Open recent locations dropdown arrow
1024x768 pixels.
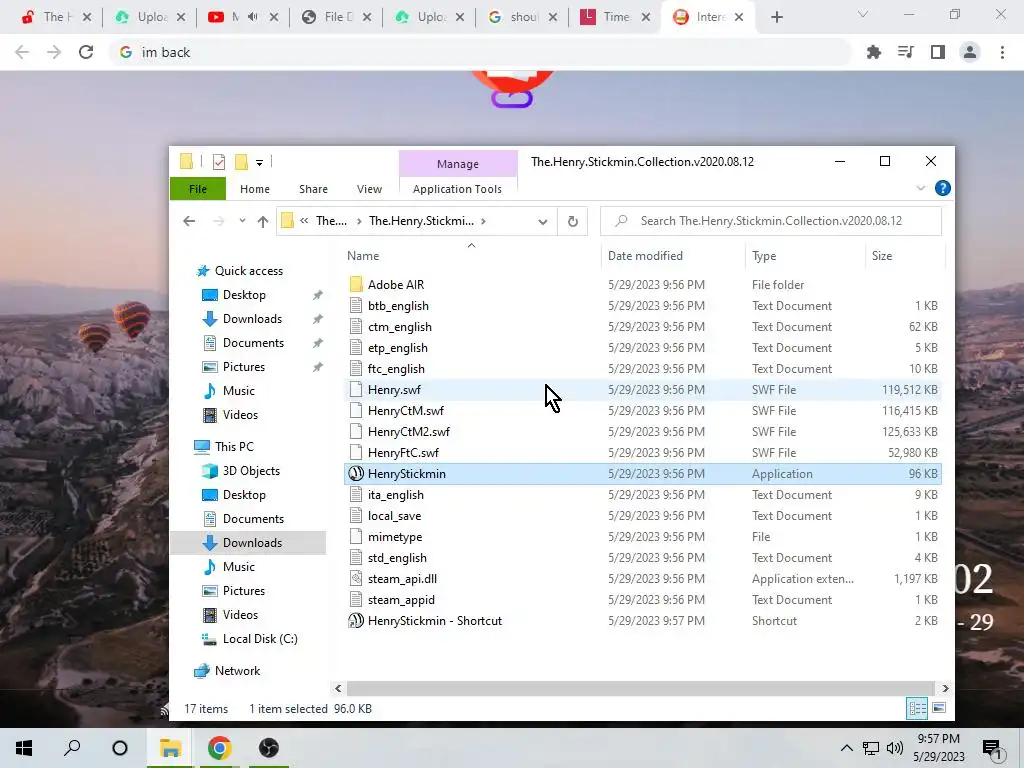[x=242, y=221]
